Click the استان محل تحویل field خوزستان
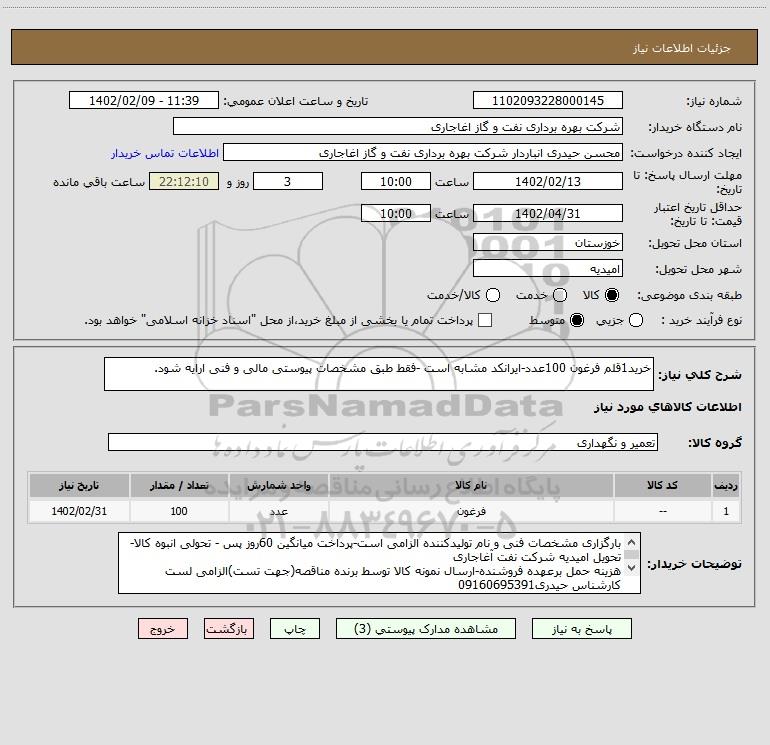Image resolution: width=770 pixels, height=745 pixels. pyautogui.click(x=548, y=243)
